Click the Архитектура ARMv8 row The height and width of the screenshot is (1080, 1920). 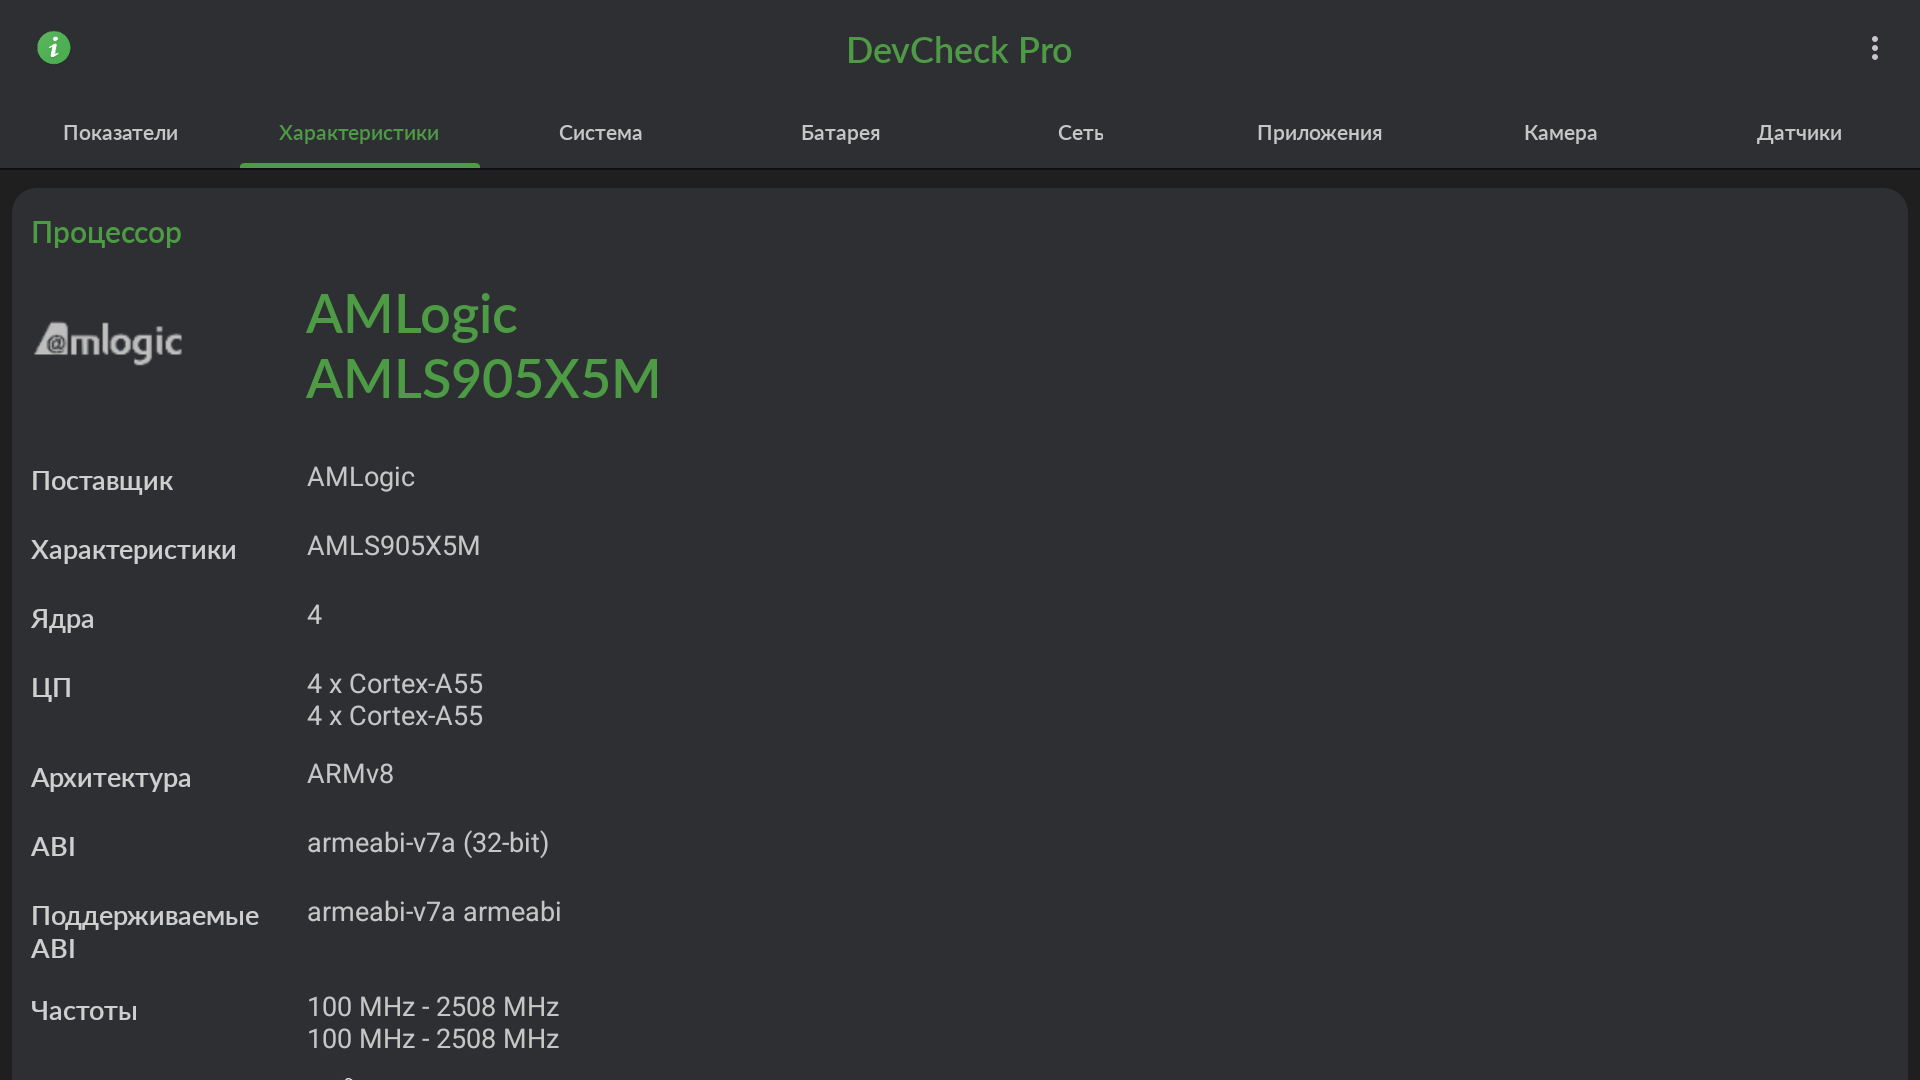[x=350, y=774]
